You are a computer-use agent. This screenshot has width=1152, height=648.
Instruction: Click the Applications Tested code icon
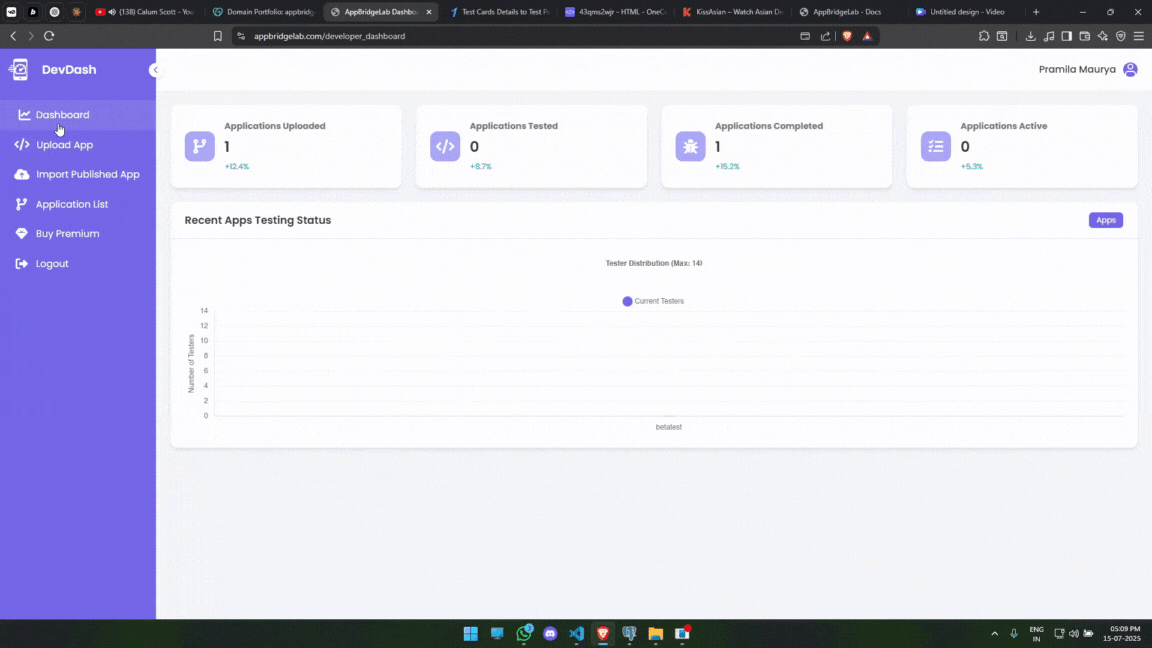point(445,146)
